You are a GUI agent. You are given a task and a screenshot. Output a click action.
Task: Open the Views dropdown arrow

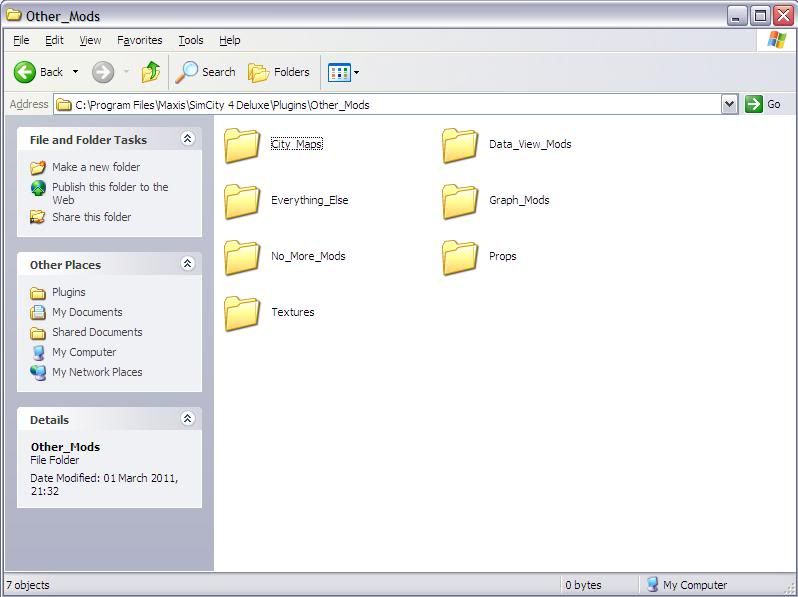(x=356, y=72)
